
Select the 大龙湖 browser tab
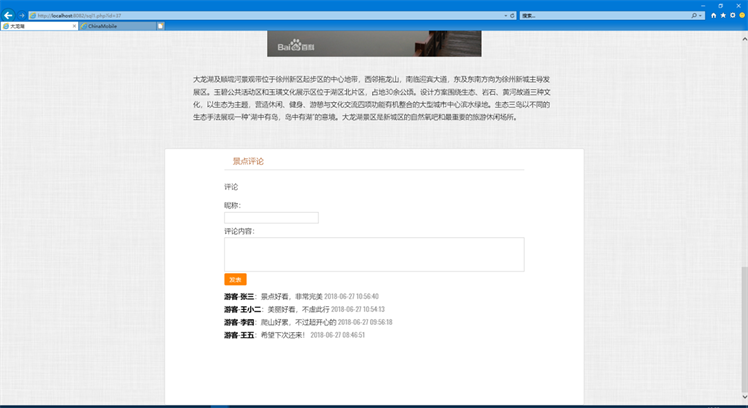(35, 26)
